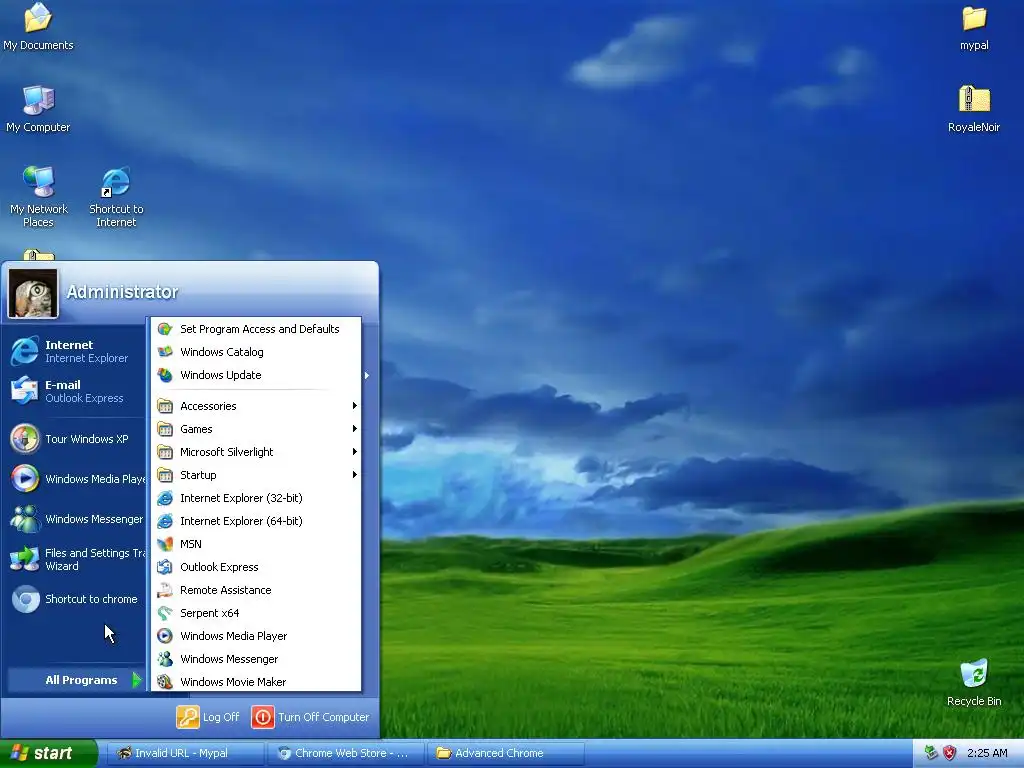1024x768 pixels.
Task: Launch Shortcut to chrome
Action: 76,599
